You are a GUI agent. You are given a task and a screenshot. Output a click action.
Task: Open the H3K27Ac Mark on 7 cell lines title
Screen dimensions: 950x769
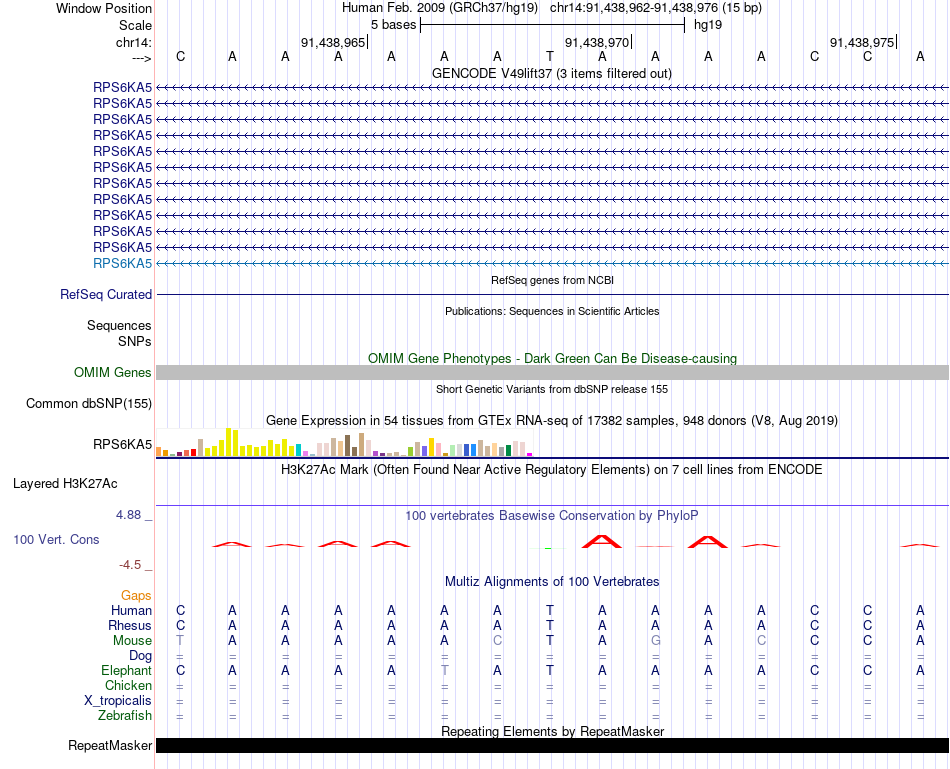coord(551,470)
